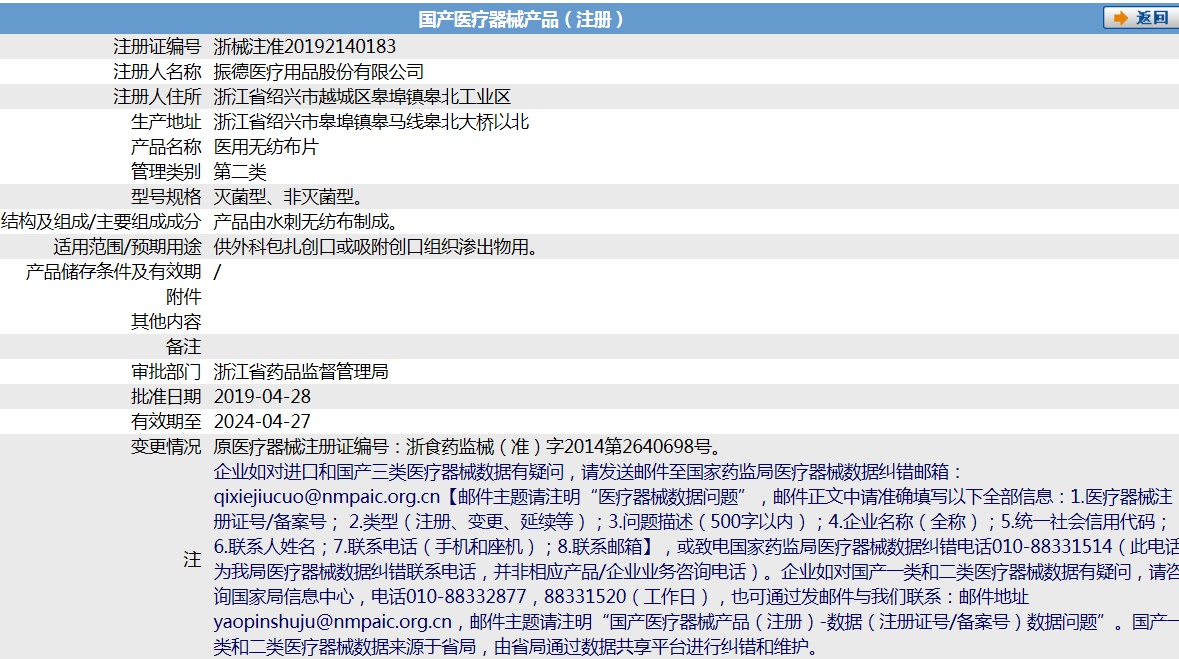This screenshot has height=659, width=1179.
Task: Click the label 有效期至
Action: (x=166, y=421)
